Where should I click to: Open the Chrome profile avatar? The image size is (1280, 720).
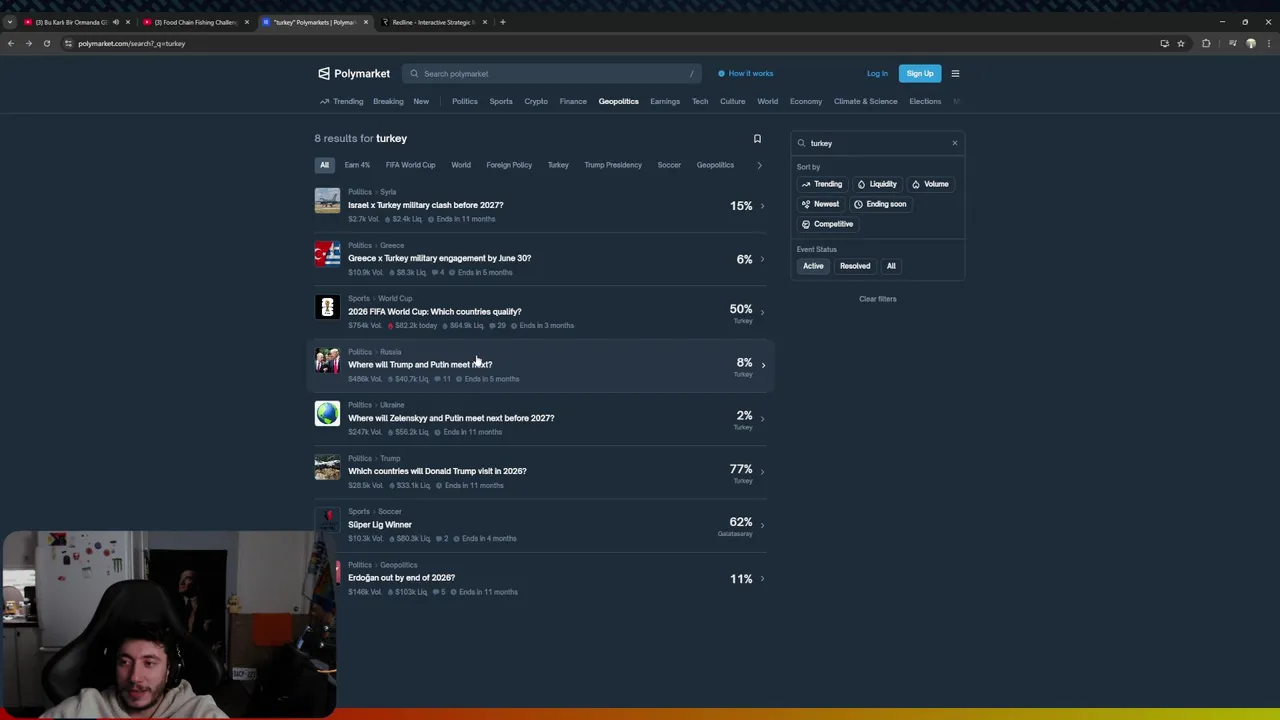coord(1251,43)
